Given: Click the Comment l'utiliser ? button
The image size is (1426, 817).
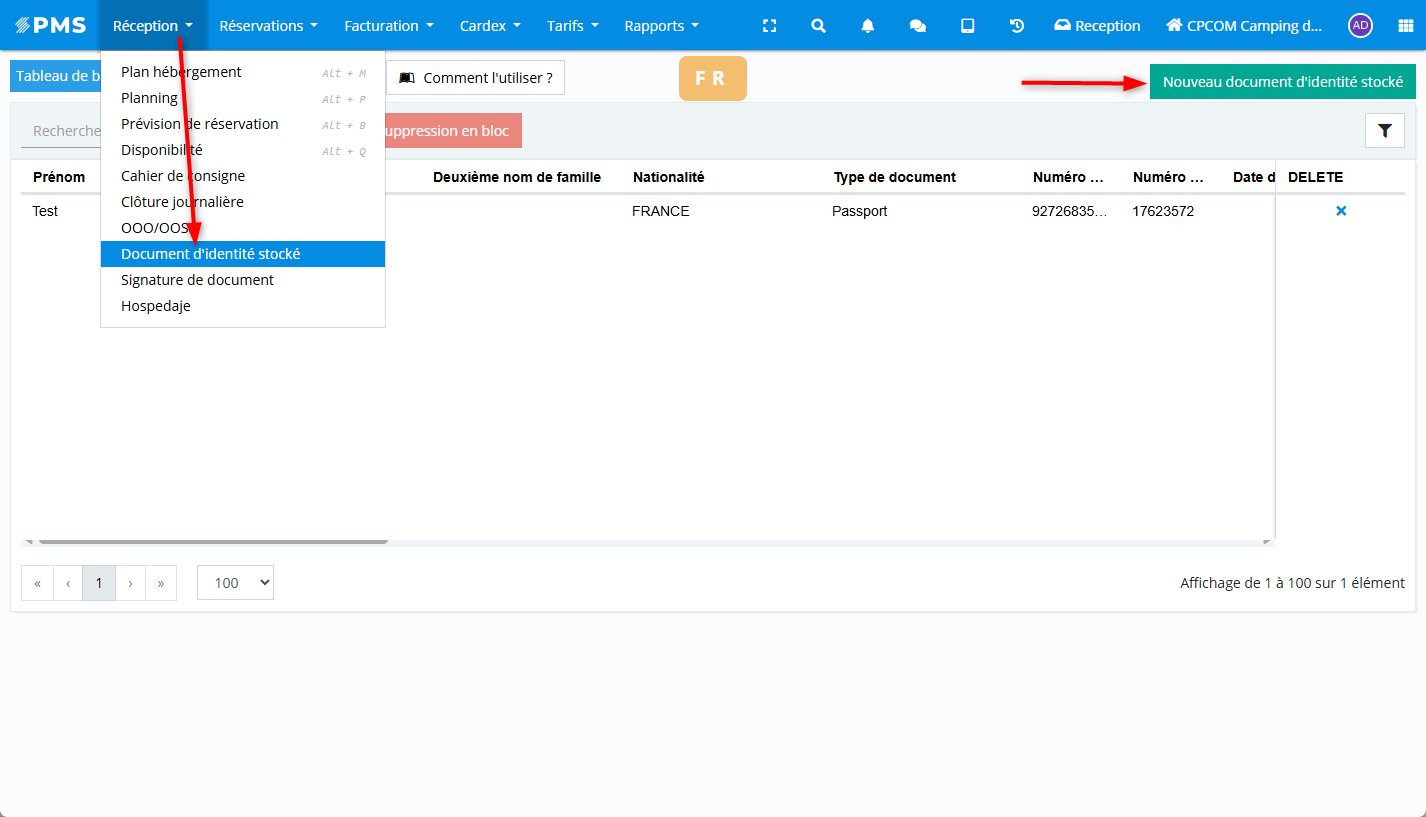Looking at the screenshot, I should coord(476,78).
